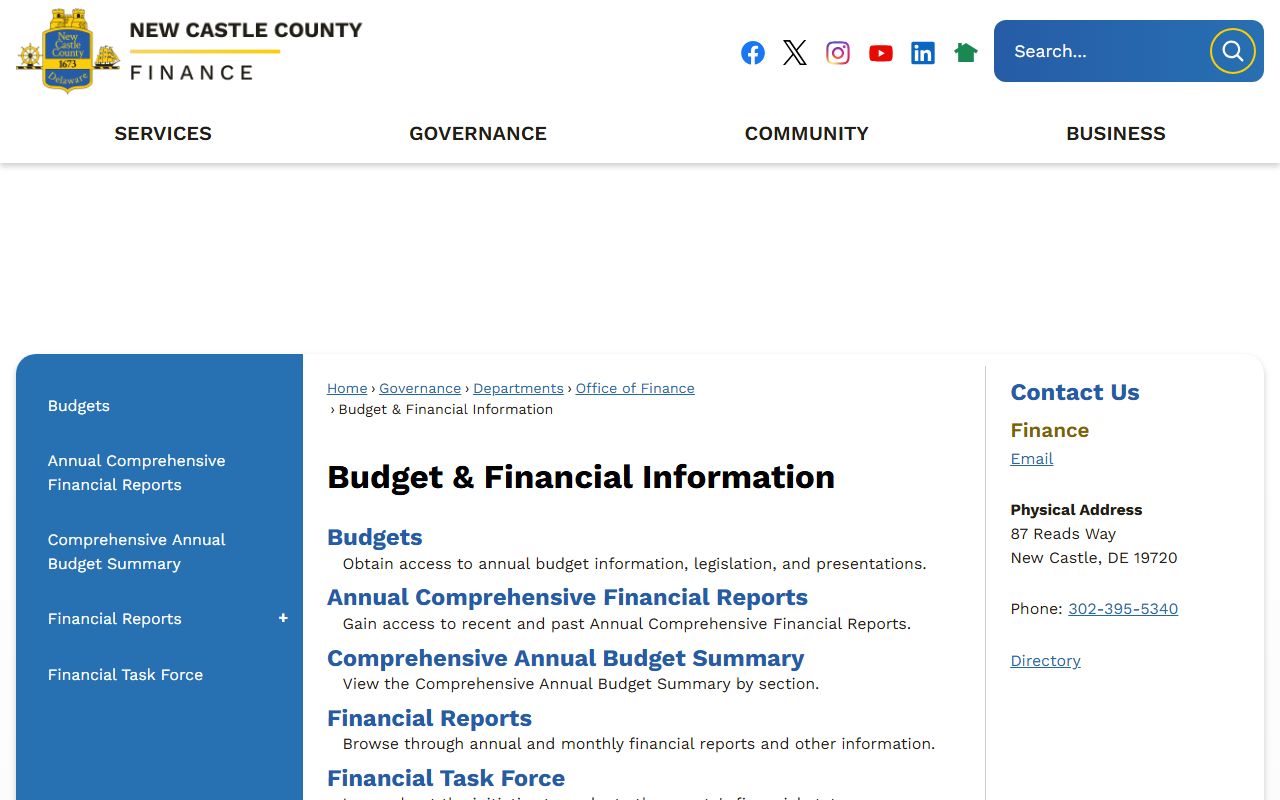Go to Departments breadcrumb link
Image resolution: width=1280 pixels, height=800 pixels.
pyautogui.click(x=518, y=388)
